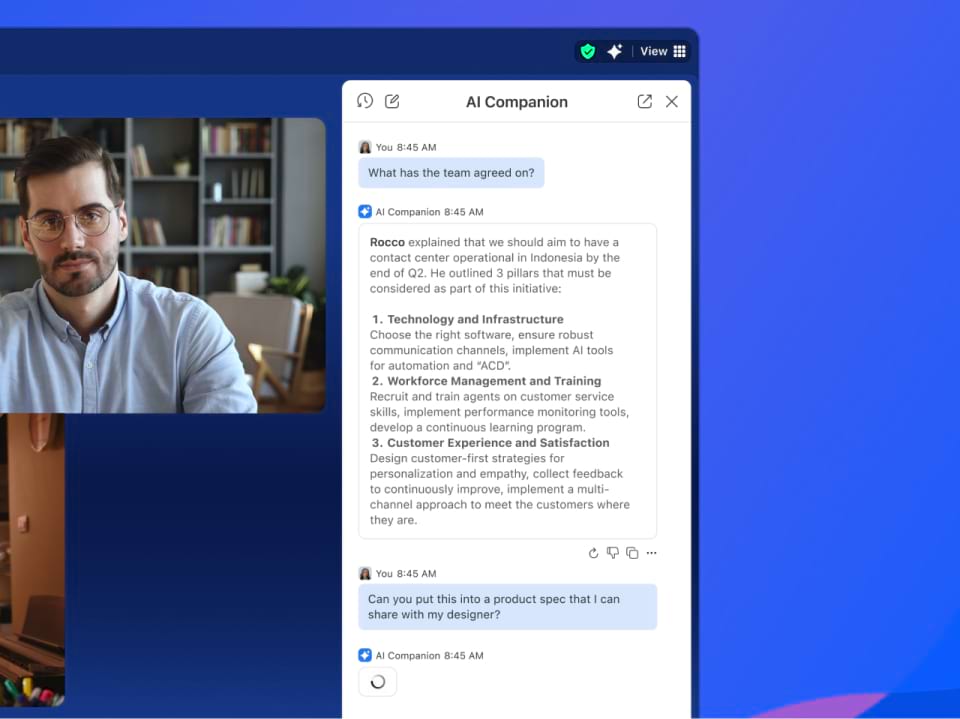This screenshot has width=960, height=719.
Task: Toggle the AI Companion sparkle icon
Action: [615, 51]
